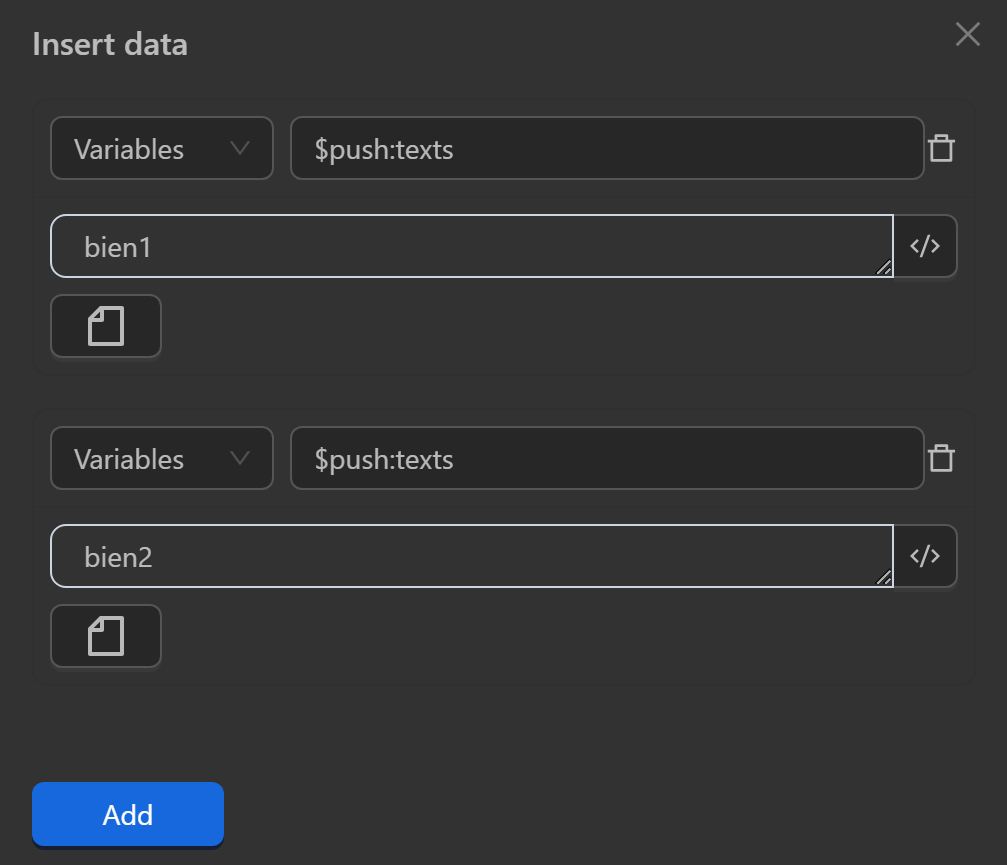Click the Insert data dialog title

tap(110, 44)
